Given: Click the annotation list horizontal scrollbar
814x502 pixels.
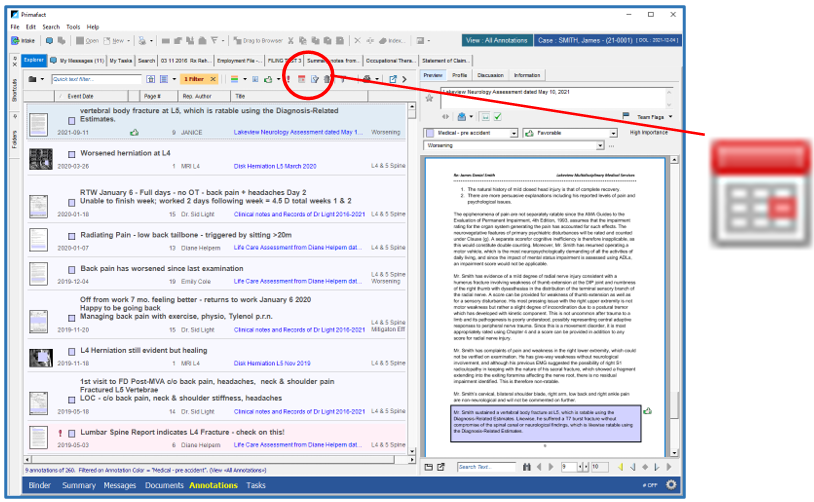Looking at the screenshot, I should [x=220, y=459].
